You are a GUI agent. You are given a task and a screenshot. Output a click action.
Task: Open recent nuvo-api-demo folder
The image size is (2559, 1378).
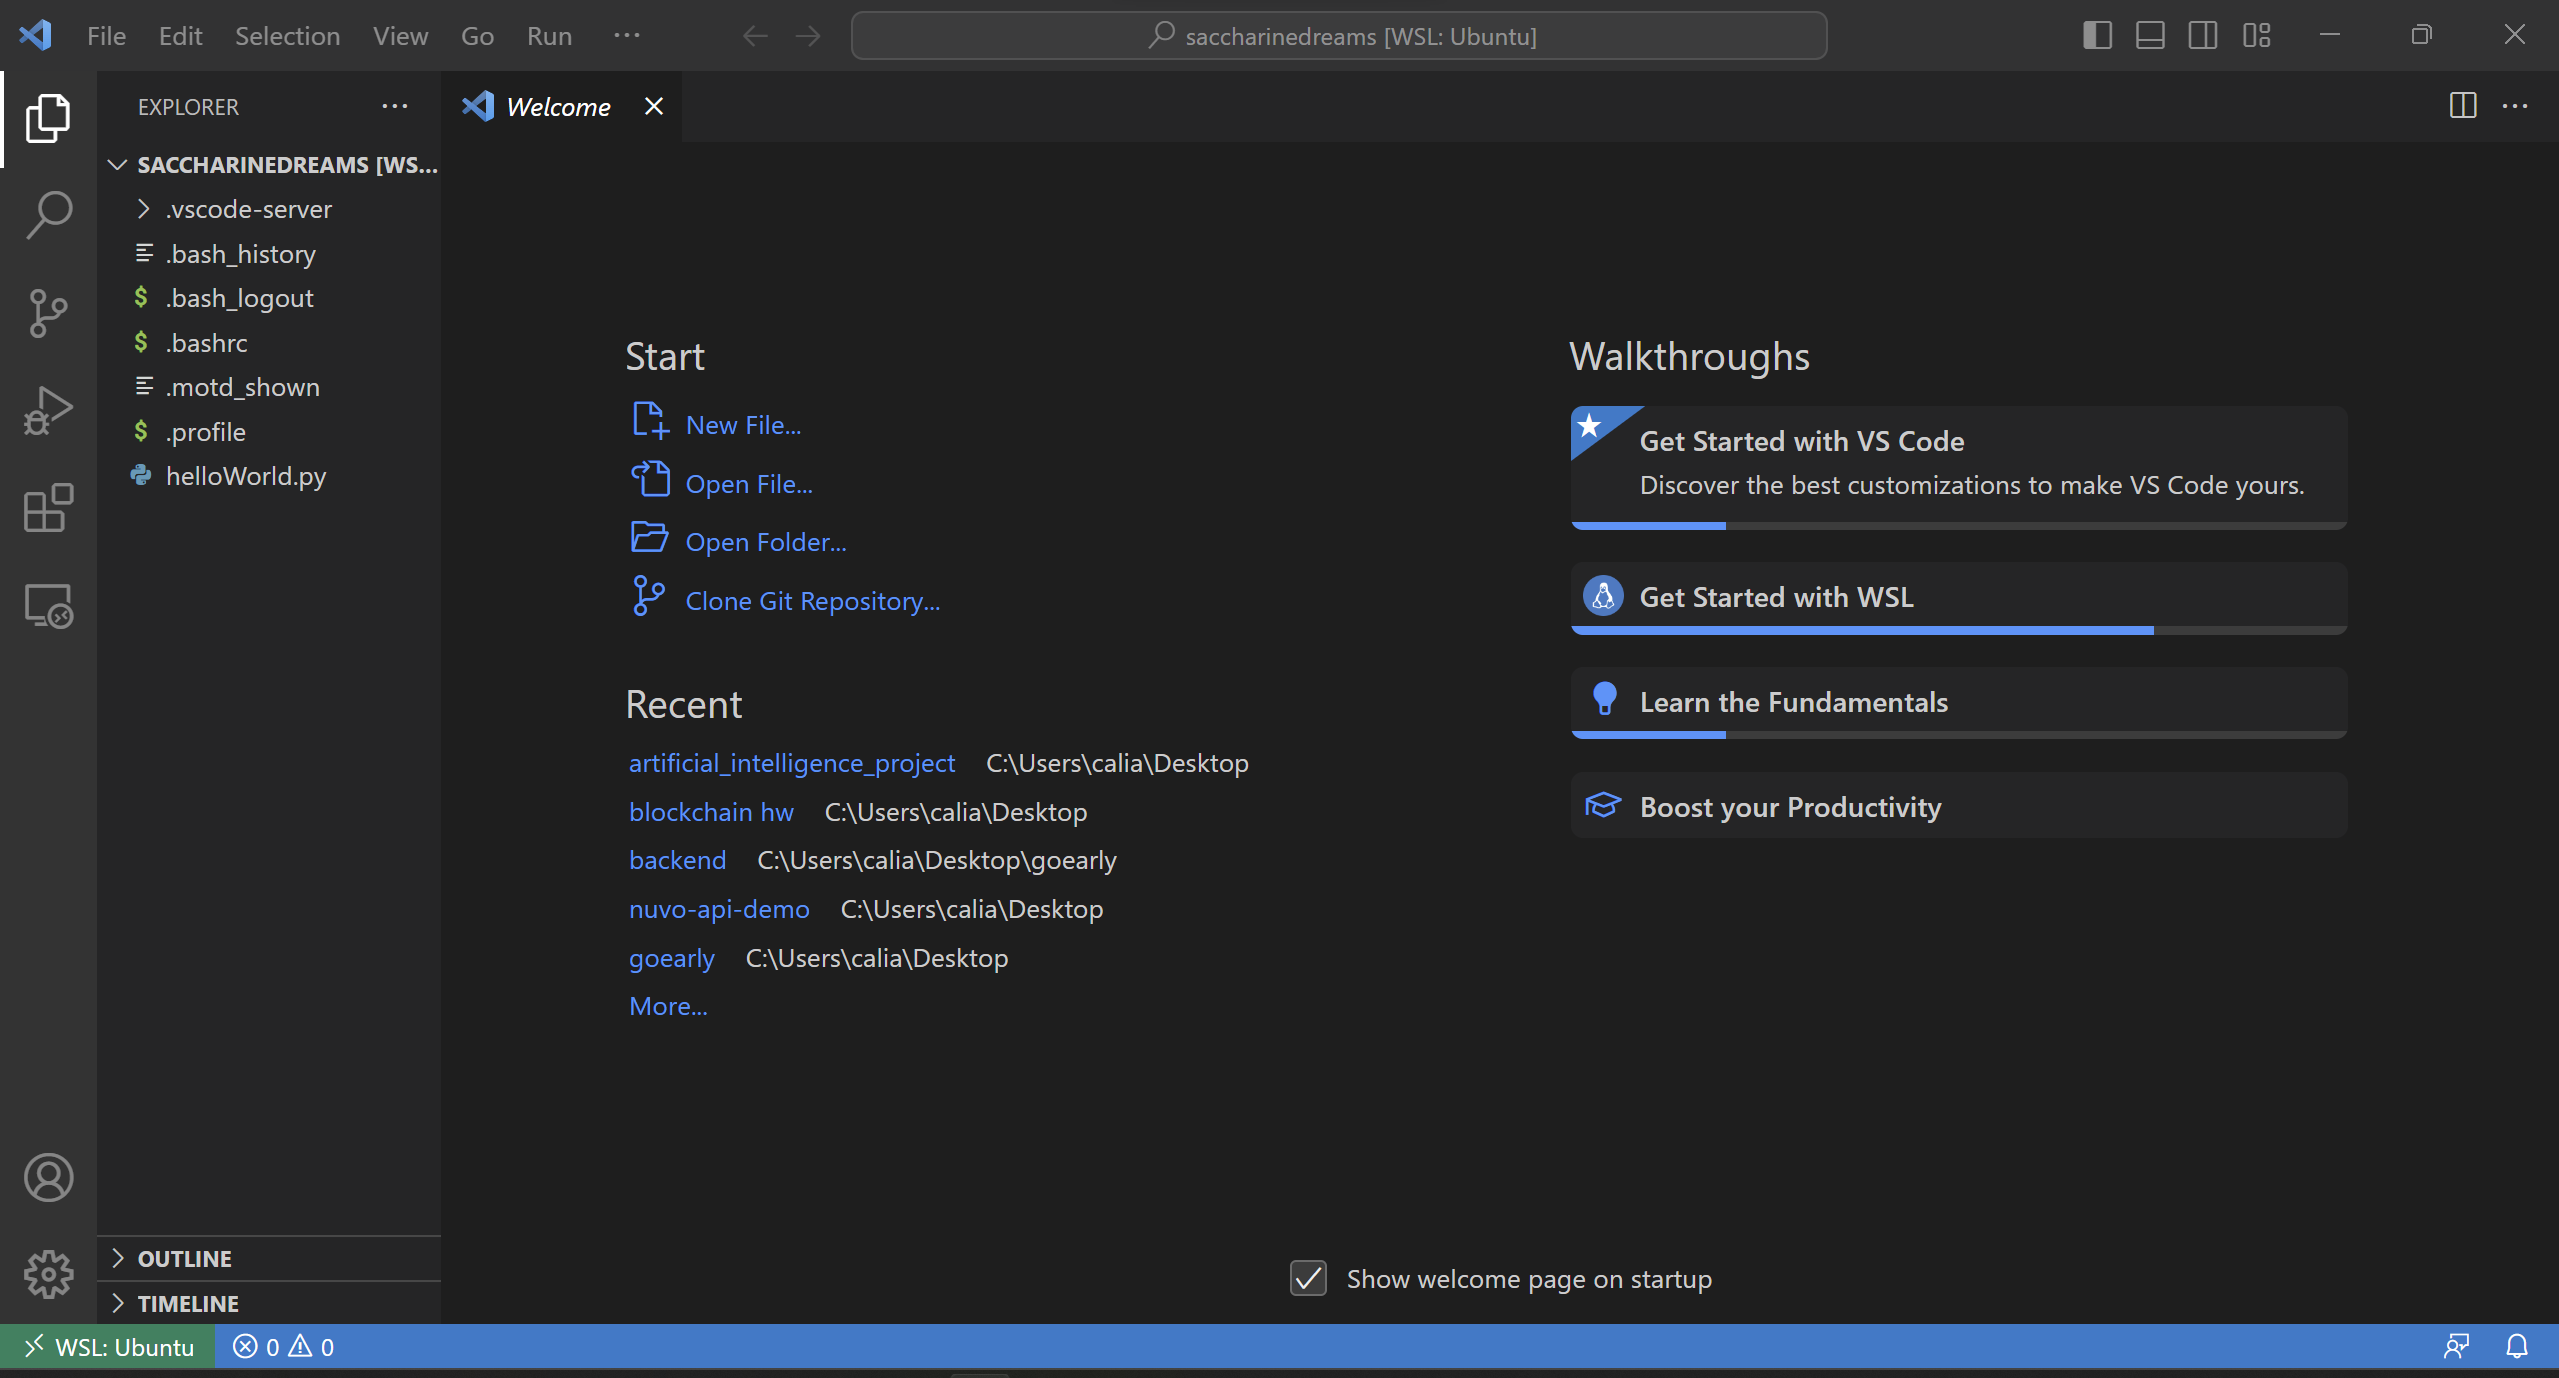719,909
